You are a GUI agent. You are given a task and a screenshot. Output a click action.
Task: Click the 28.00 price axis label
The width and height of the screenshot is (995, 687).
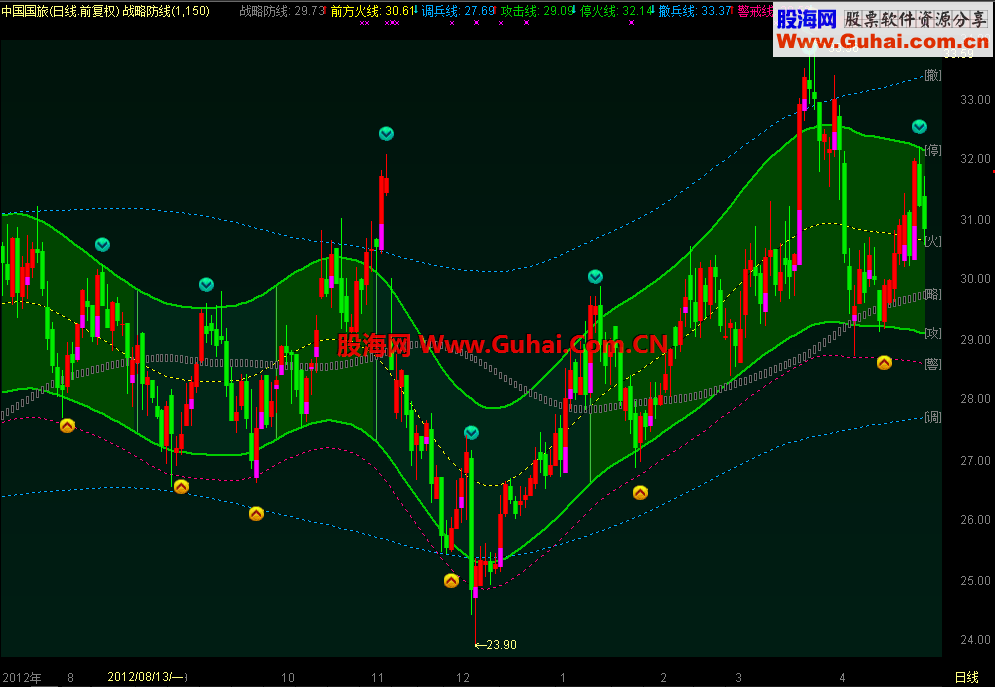[x=975, y=398]
